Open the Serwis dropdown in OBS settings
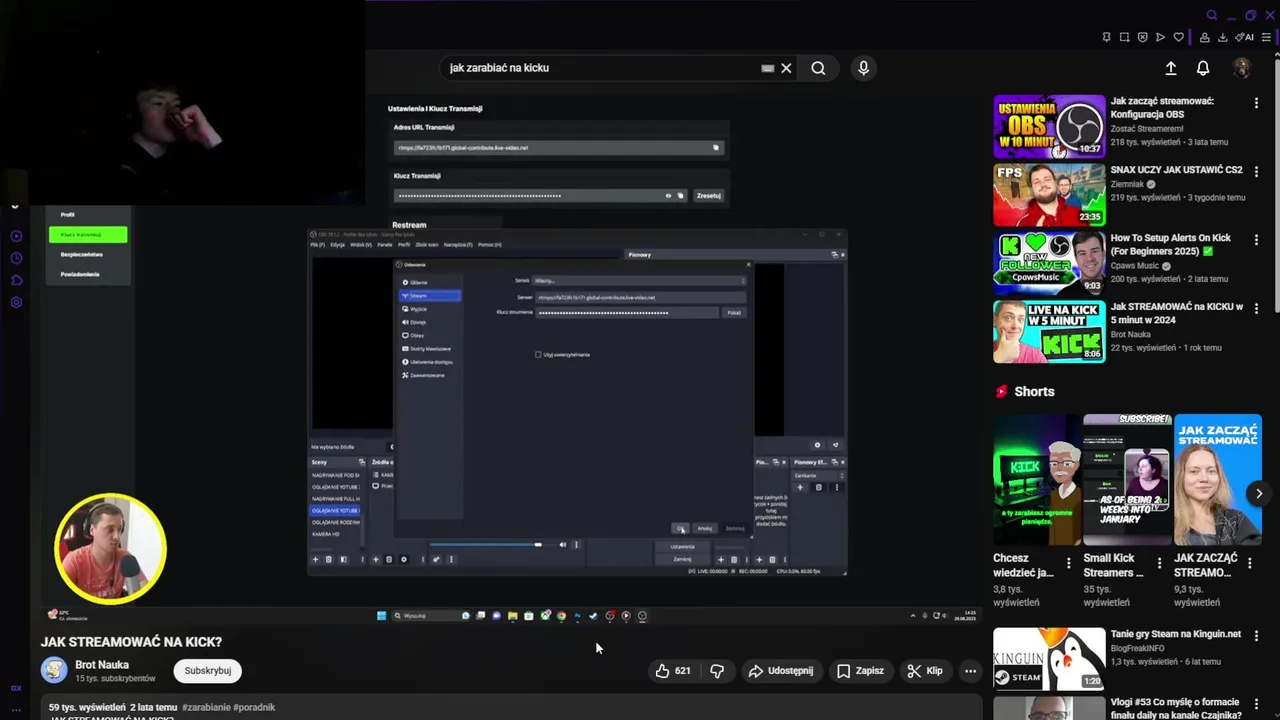 pyautogui.click(x=640, y=281)
